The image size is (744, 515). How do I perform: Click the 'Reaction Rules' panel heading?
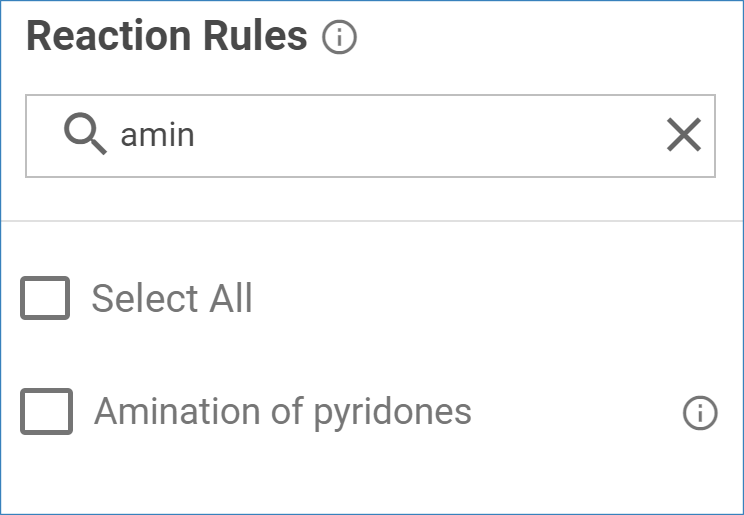pyautogui.click(x=167, y=36)
